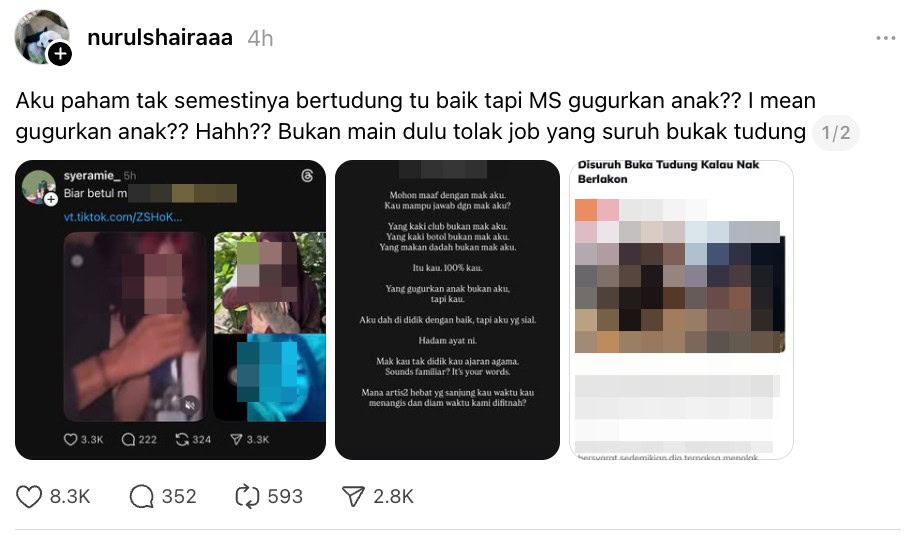Open the three-dot more options menu
The height and width of the screenshot is (544, 918).
coord(886,38)
